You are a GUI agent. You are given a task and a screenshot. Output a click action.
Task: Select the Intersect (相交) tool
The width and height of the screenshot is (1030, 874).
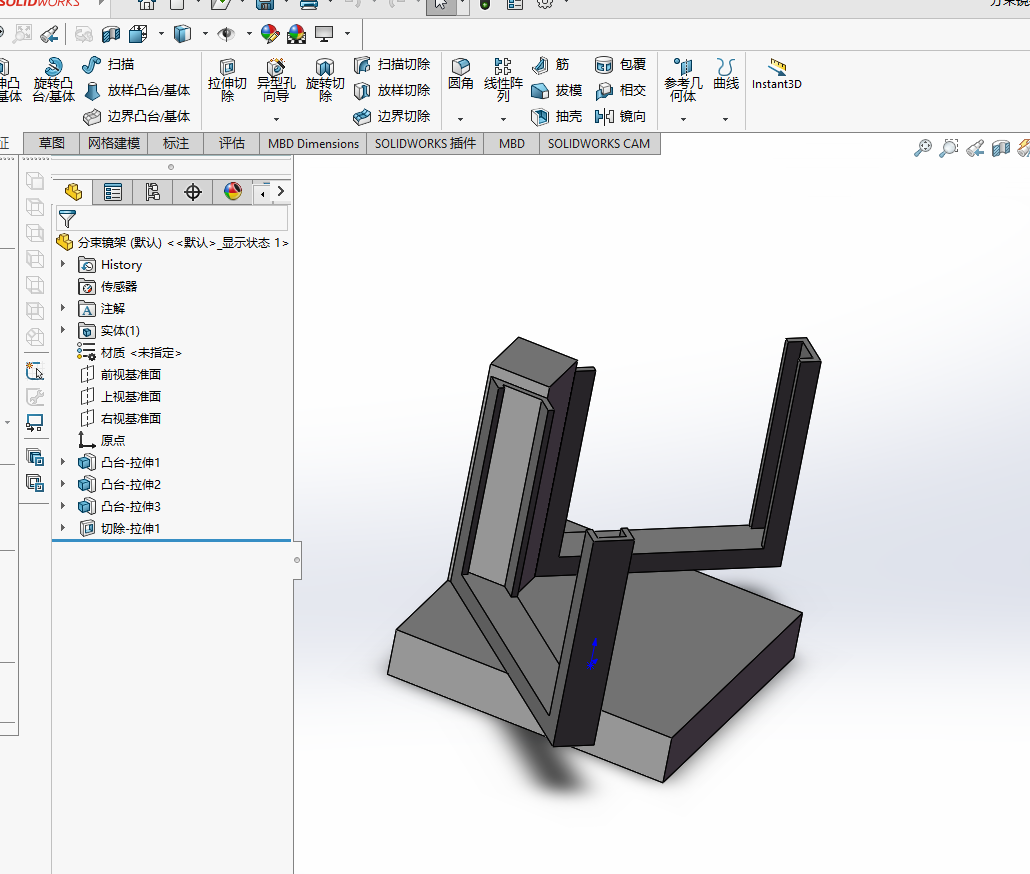coord(621,91)
